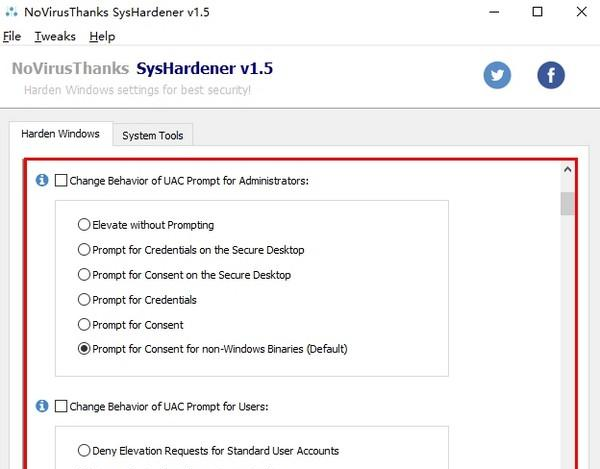The image size is (600, 469).
Task: Select the Prompt for Credentials radio button
Action: click(x=84, y=300)
